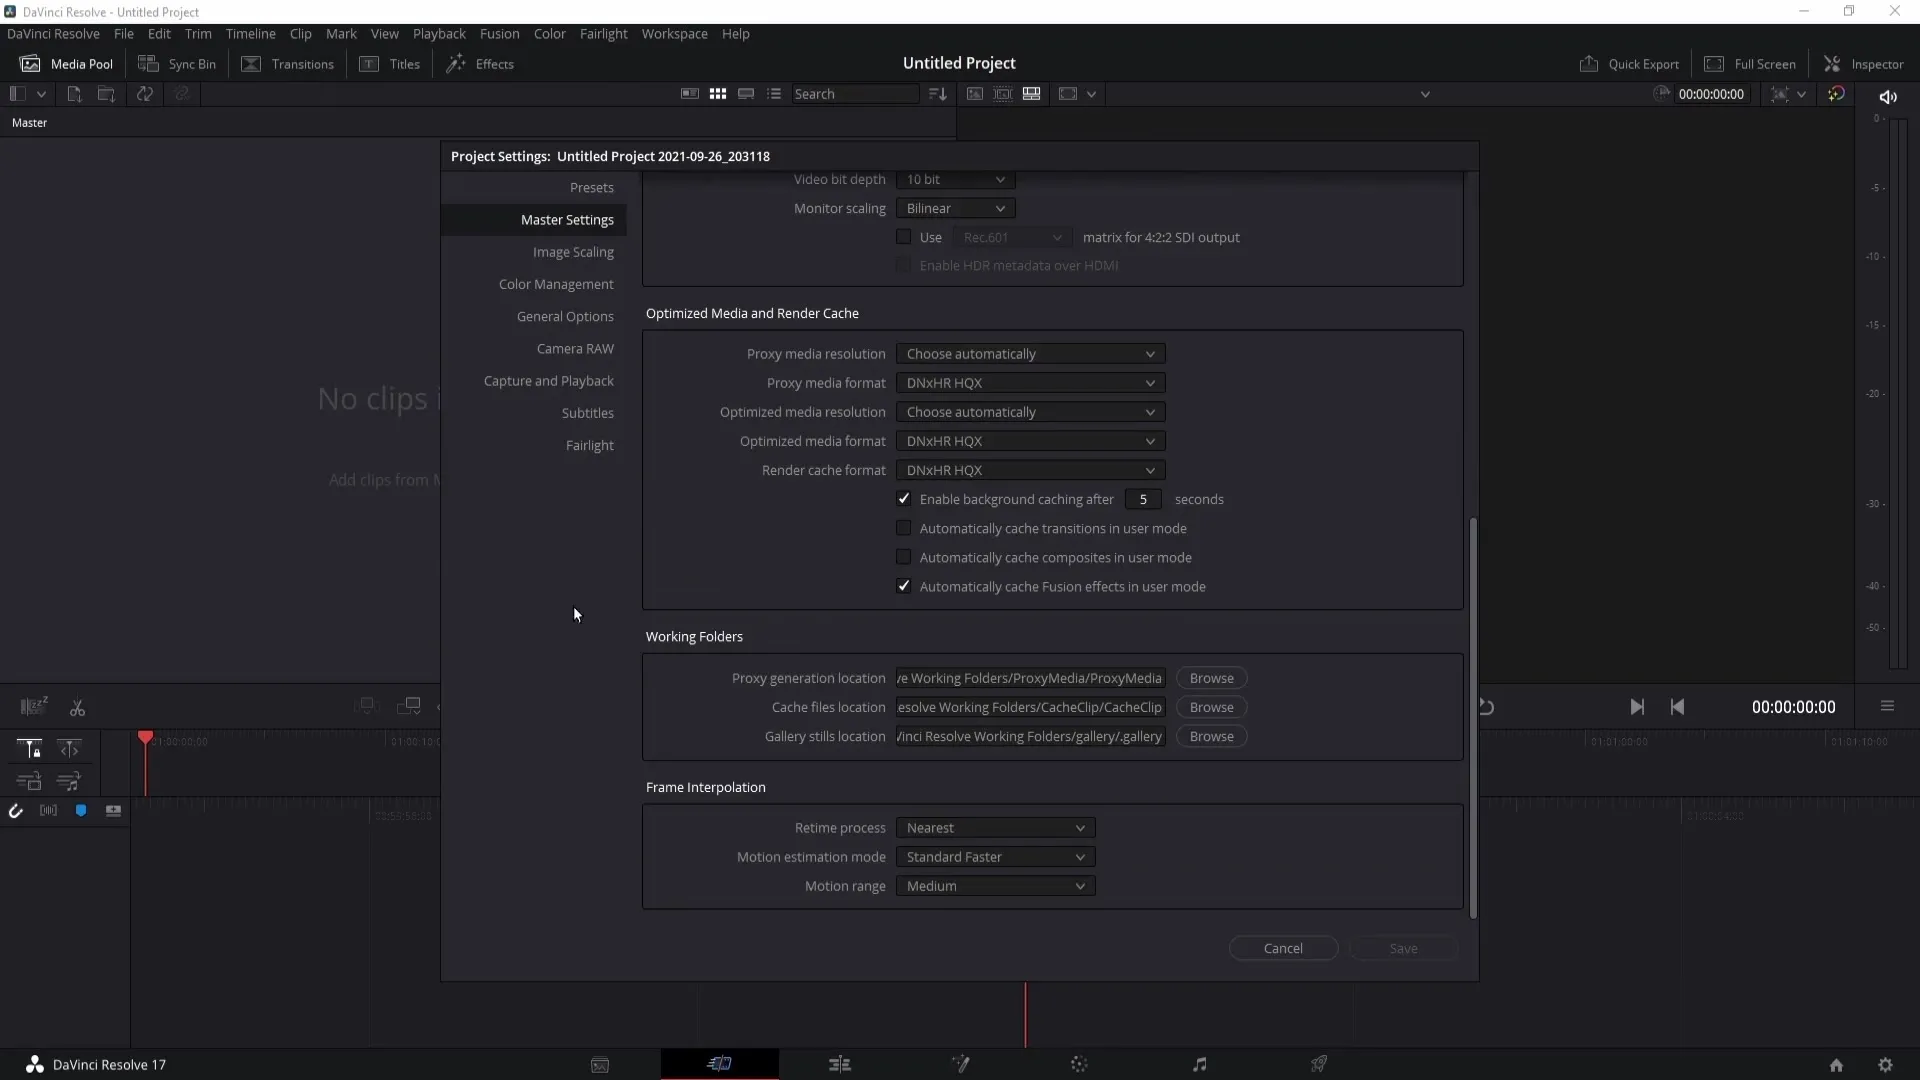Image resolution: width=1920 pixels, height=1080 pixels.
Task: Click the Save button to apply settings
Action: [x=1403, y=948]
